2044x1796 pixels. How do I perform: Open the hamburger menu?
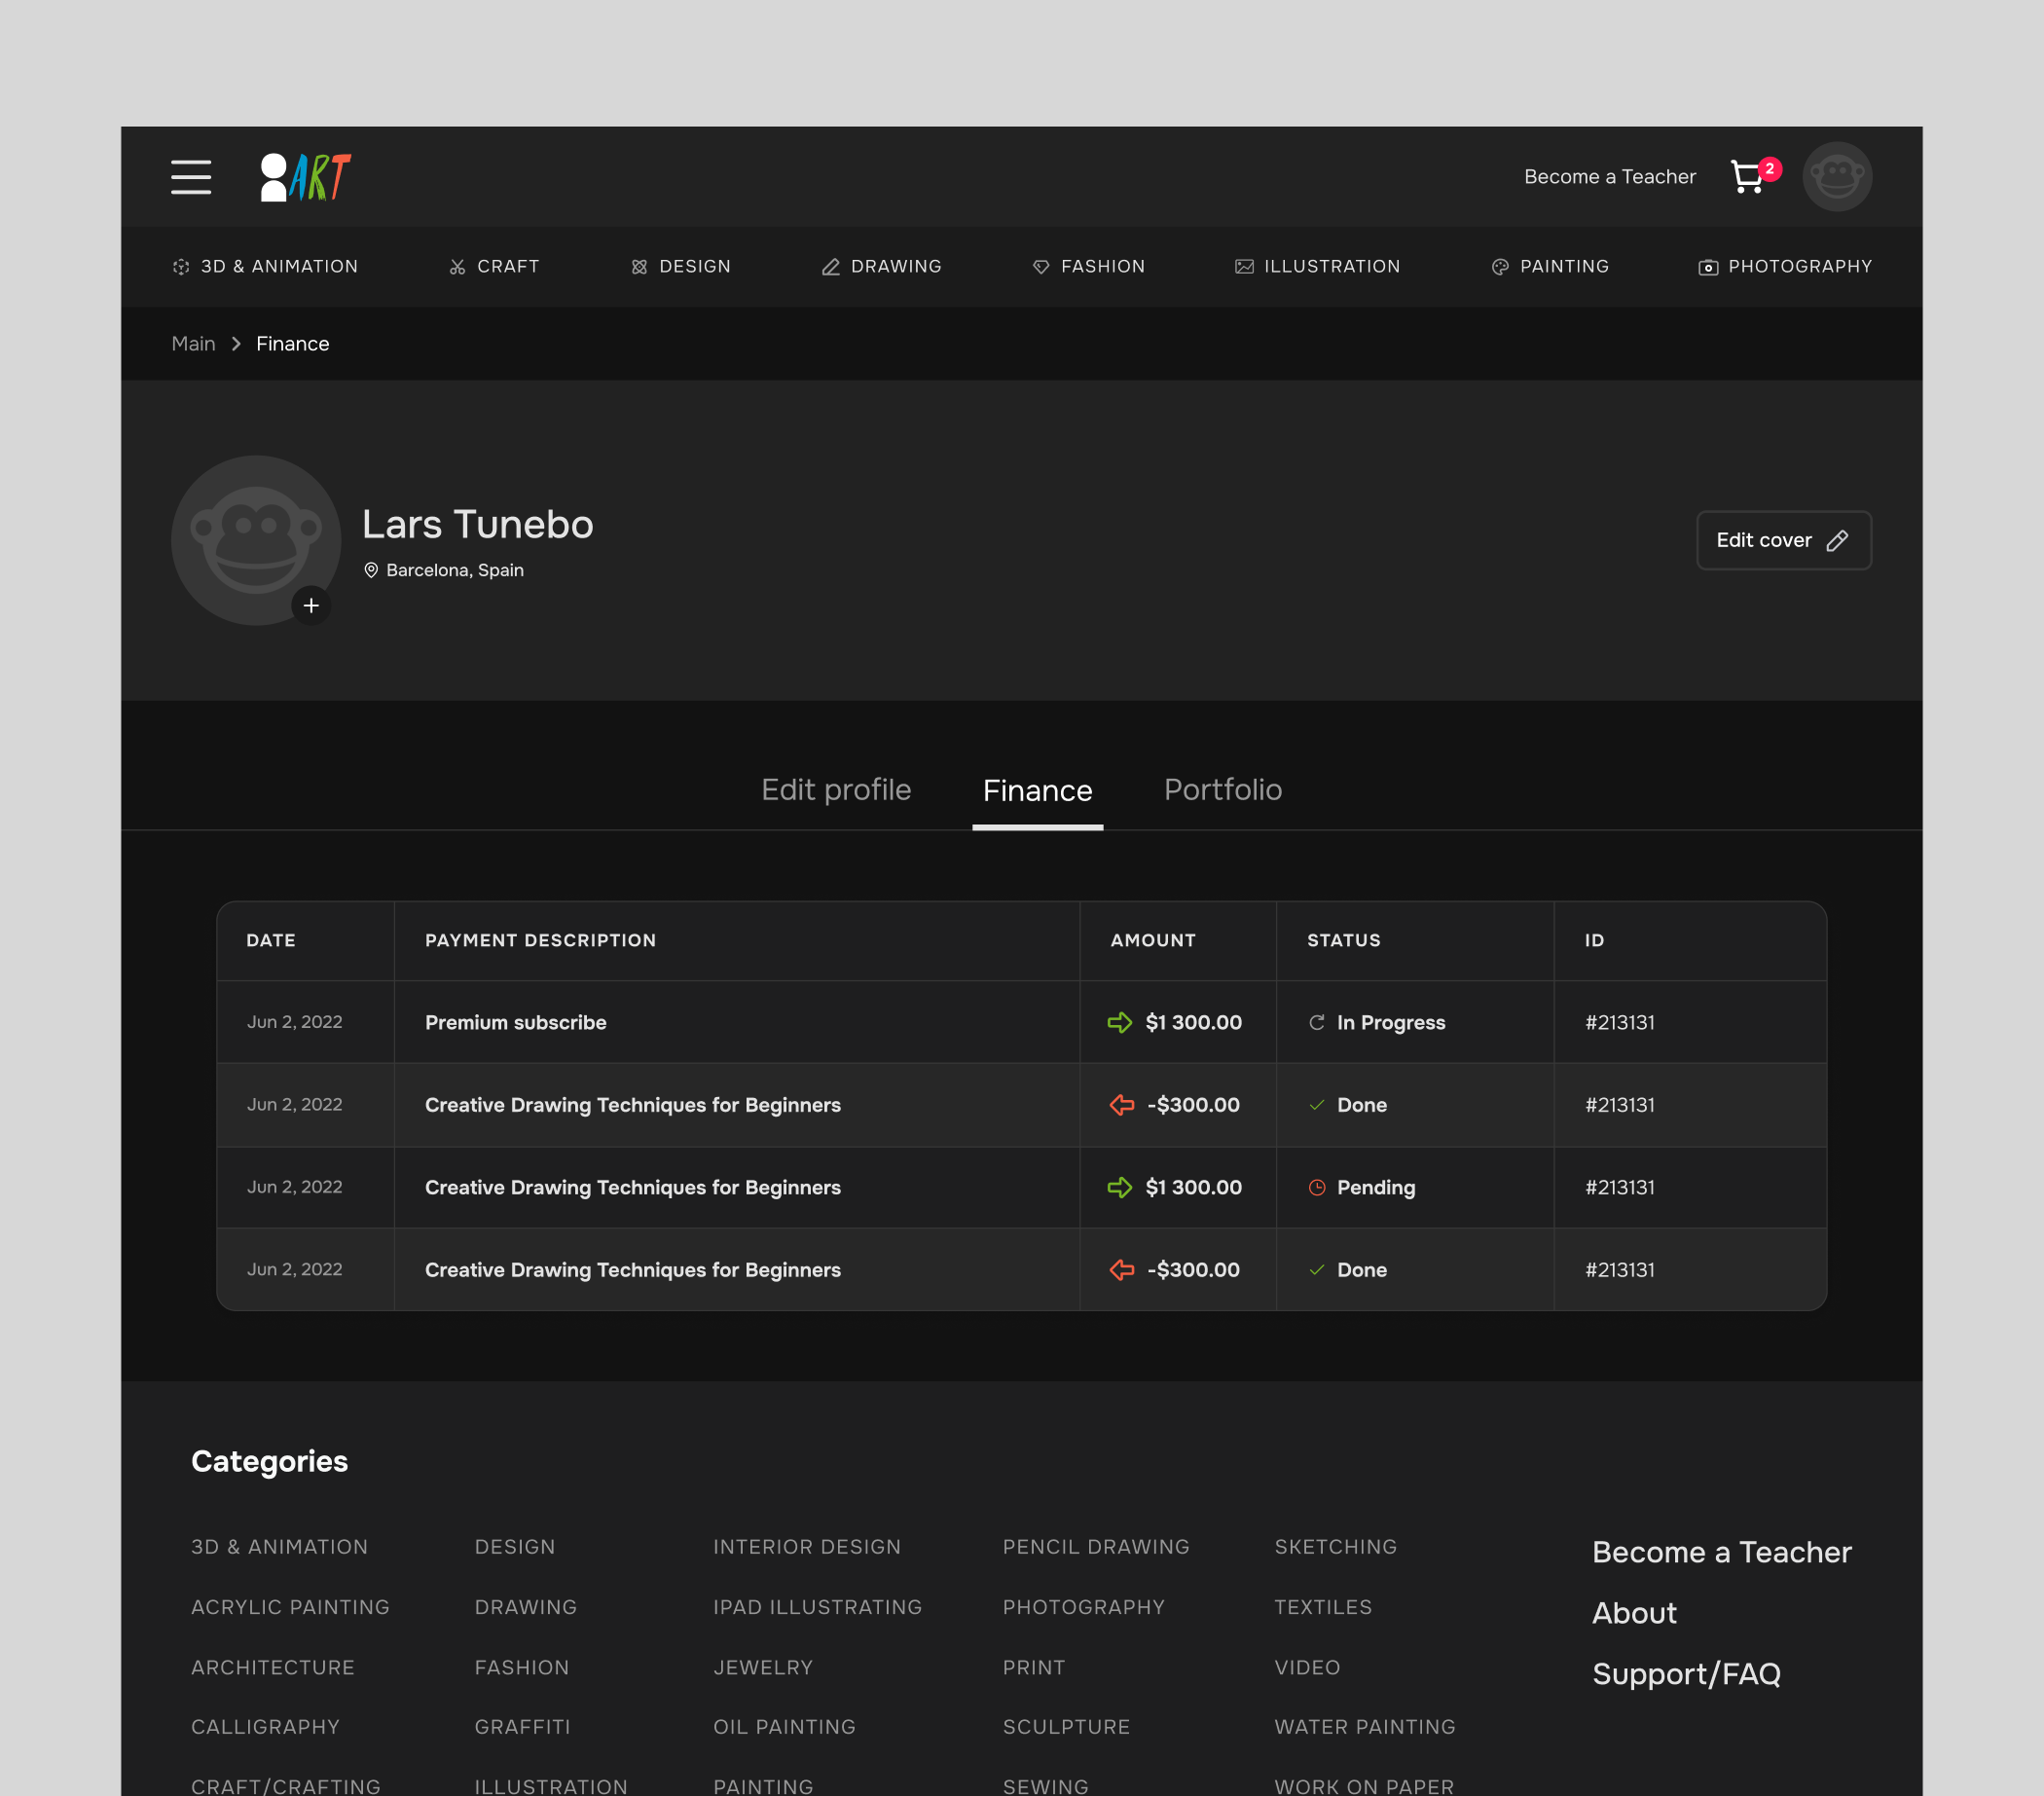click(x=190, y=177)
